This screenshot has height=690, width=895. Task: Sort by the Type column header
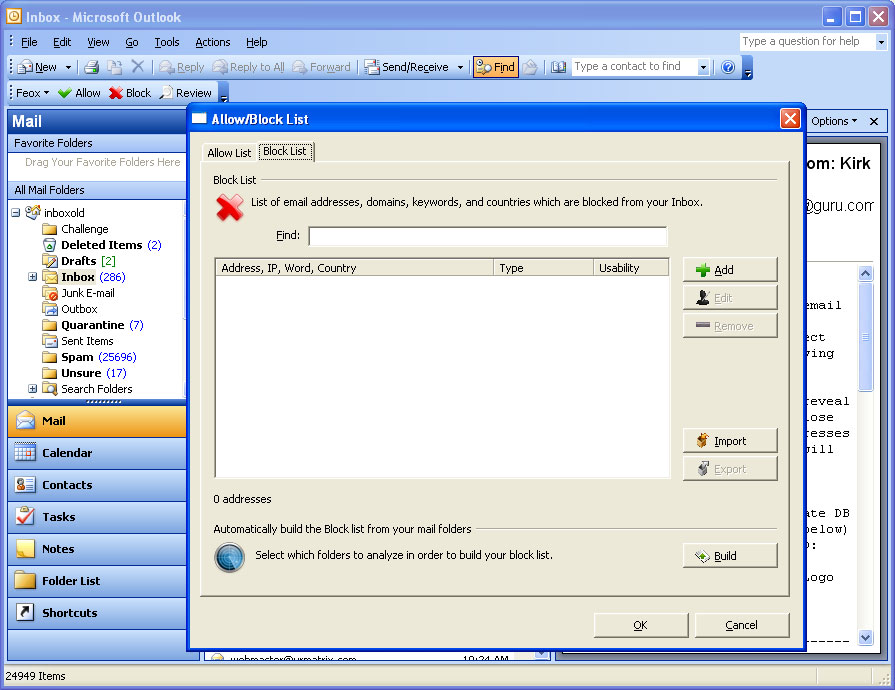pyautogui.click(x=543, y=268)
